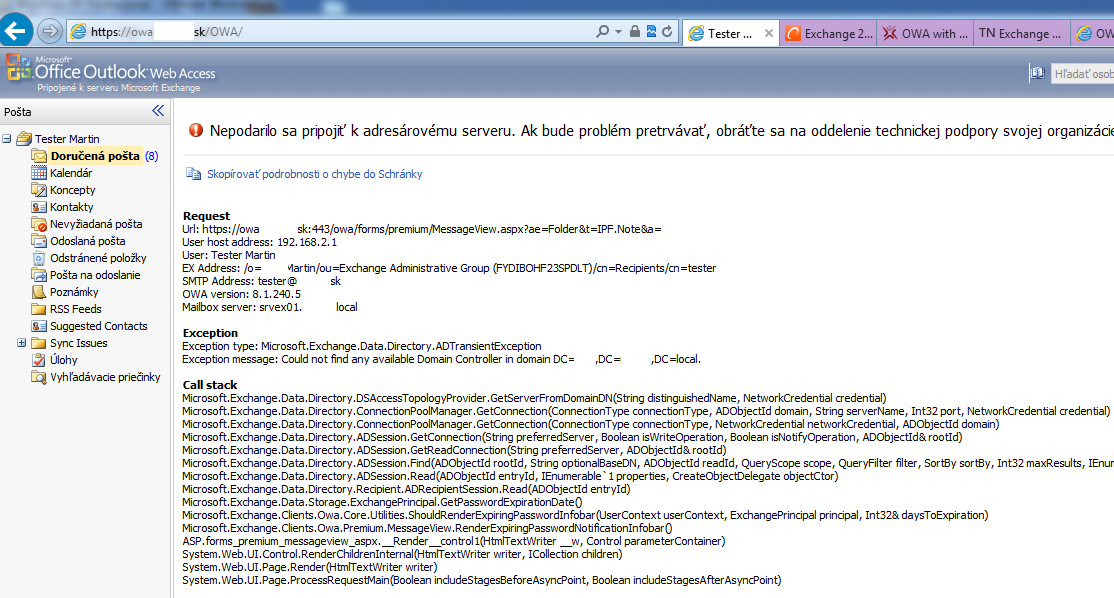
Task: Select the Koncepty folder label
Action: [72, 190]
